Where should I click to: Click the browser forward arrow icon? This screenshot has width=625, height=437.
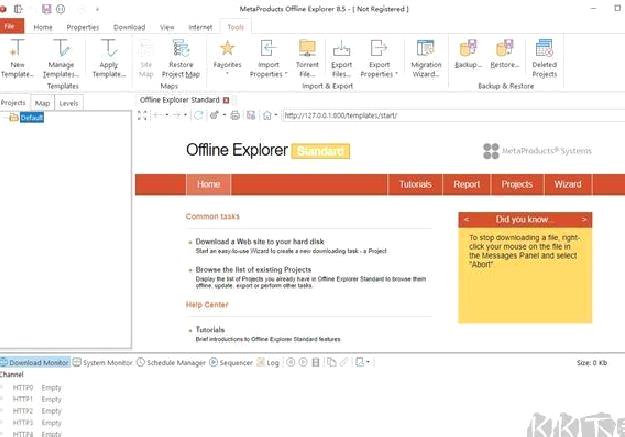(x=177, y=115)
